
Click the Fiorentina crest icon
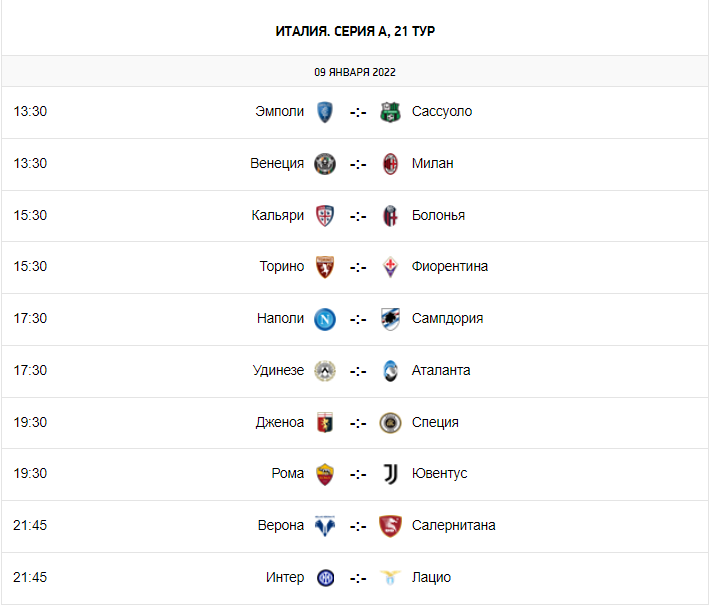[x=390, y=267]
